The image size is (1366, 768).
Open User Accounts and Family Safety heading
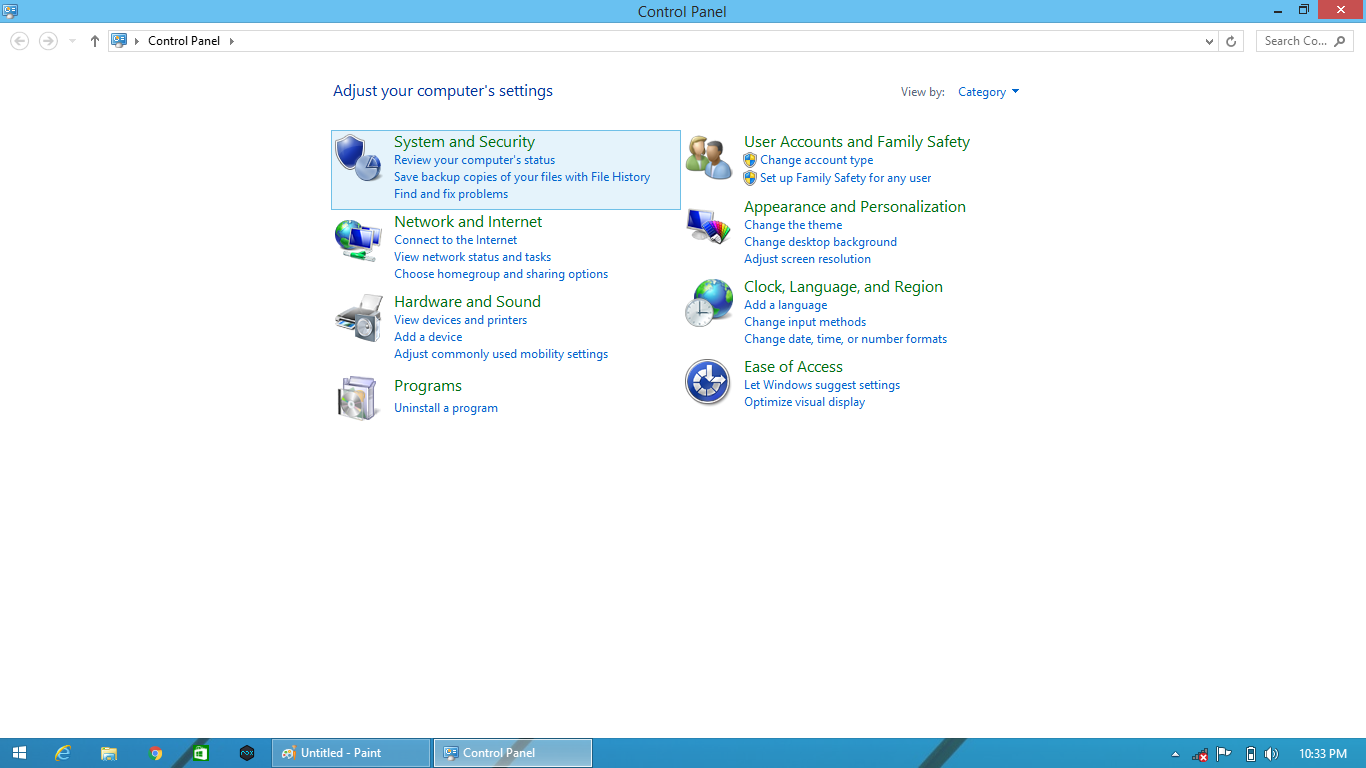[857, 142]
